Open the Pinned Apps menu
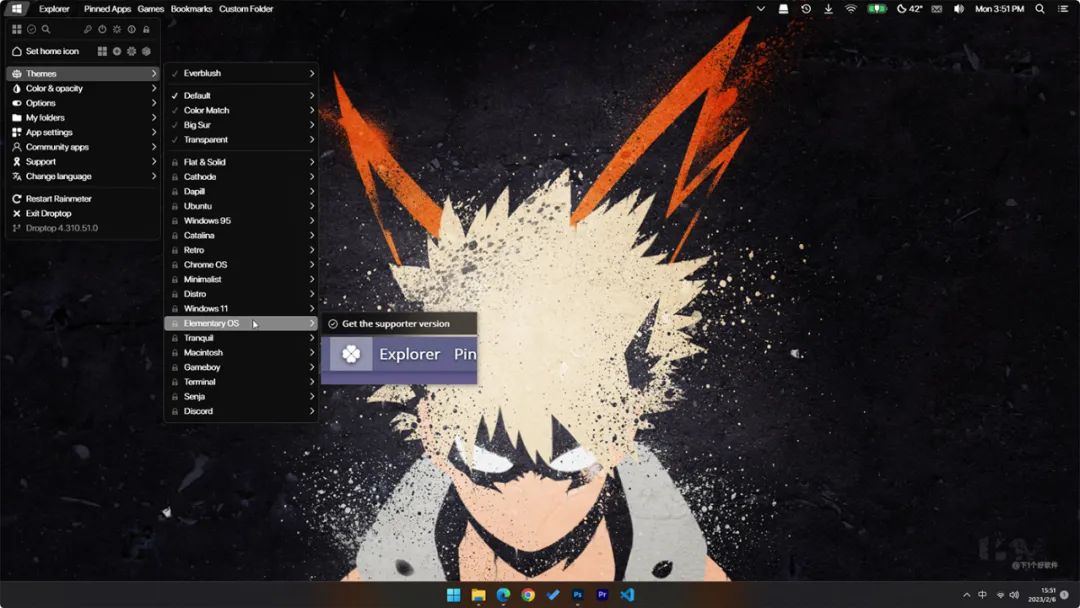Image resolution: width=1080 pixels, height=608 pixels. (107, 9)
